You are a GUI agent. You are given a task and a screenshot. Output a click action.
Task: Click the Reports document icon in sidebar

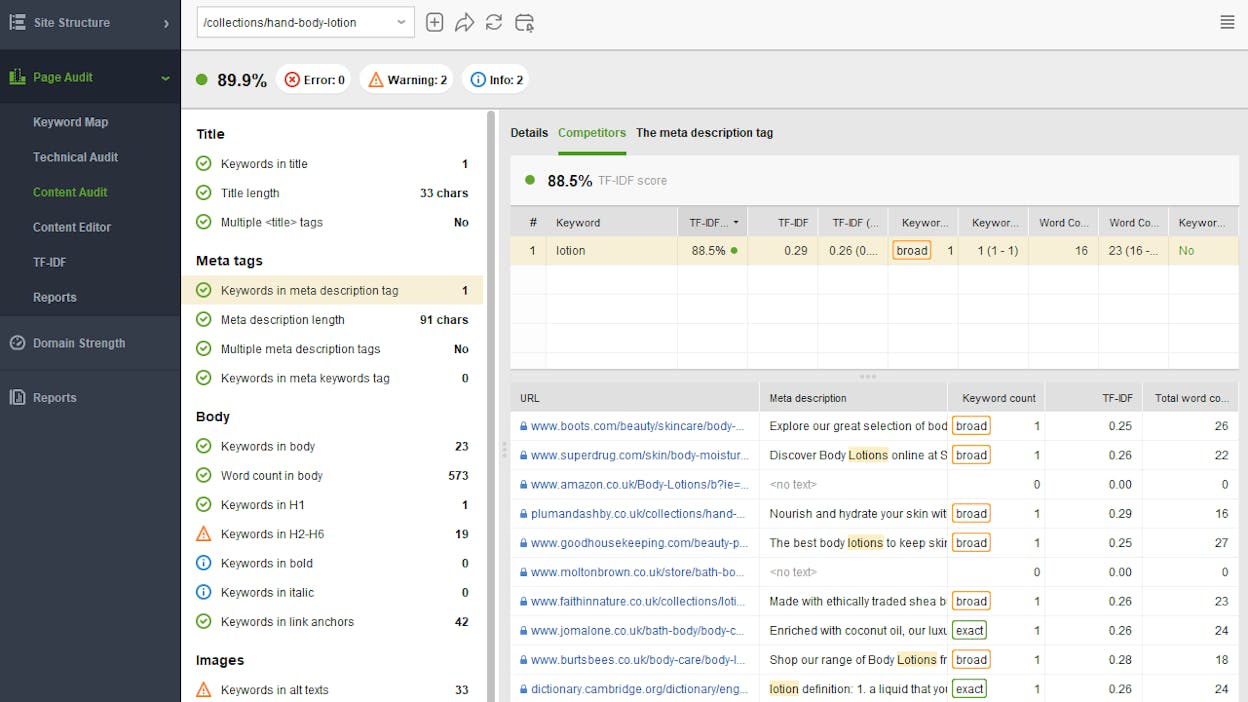17,398
